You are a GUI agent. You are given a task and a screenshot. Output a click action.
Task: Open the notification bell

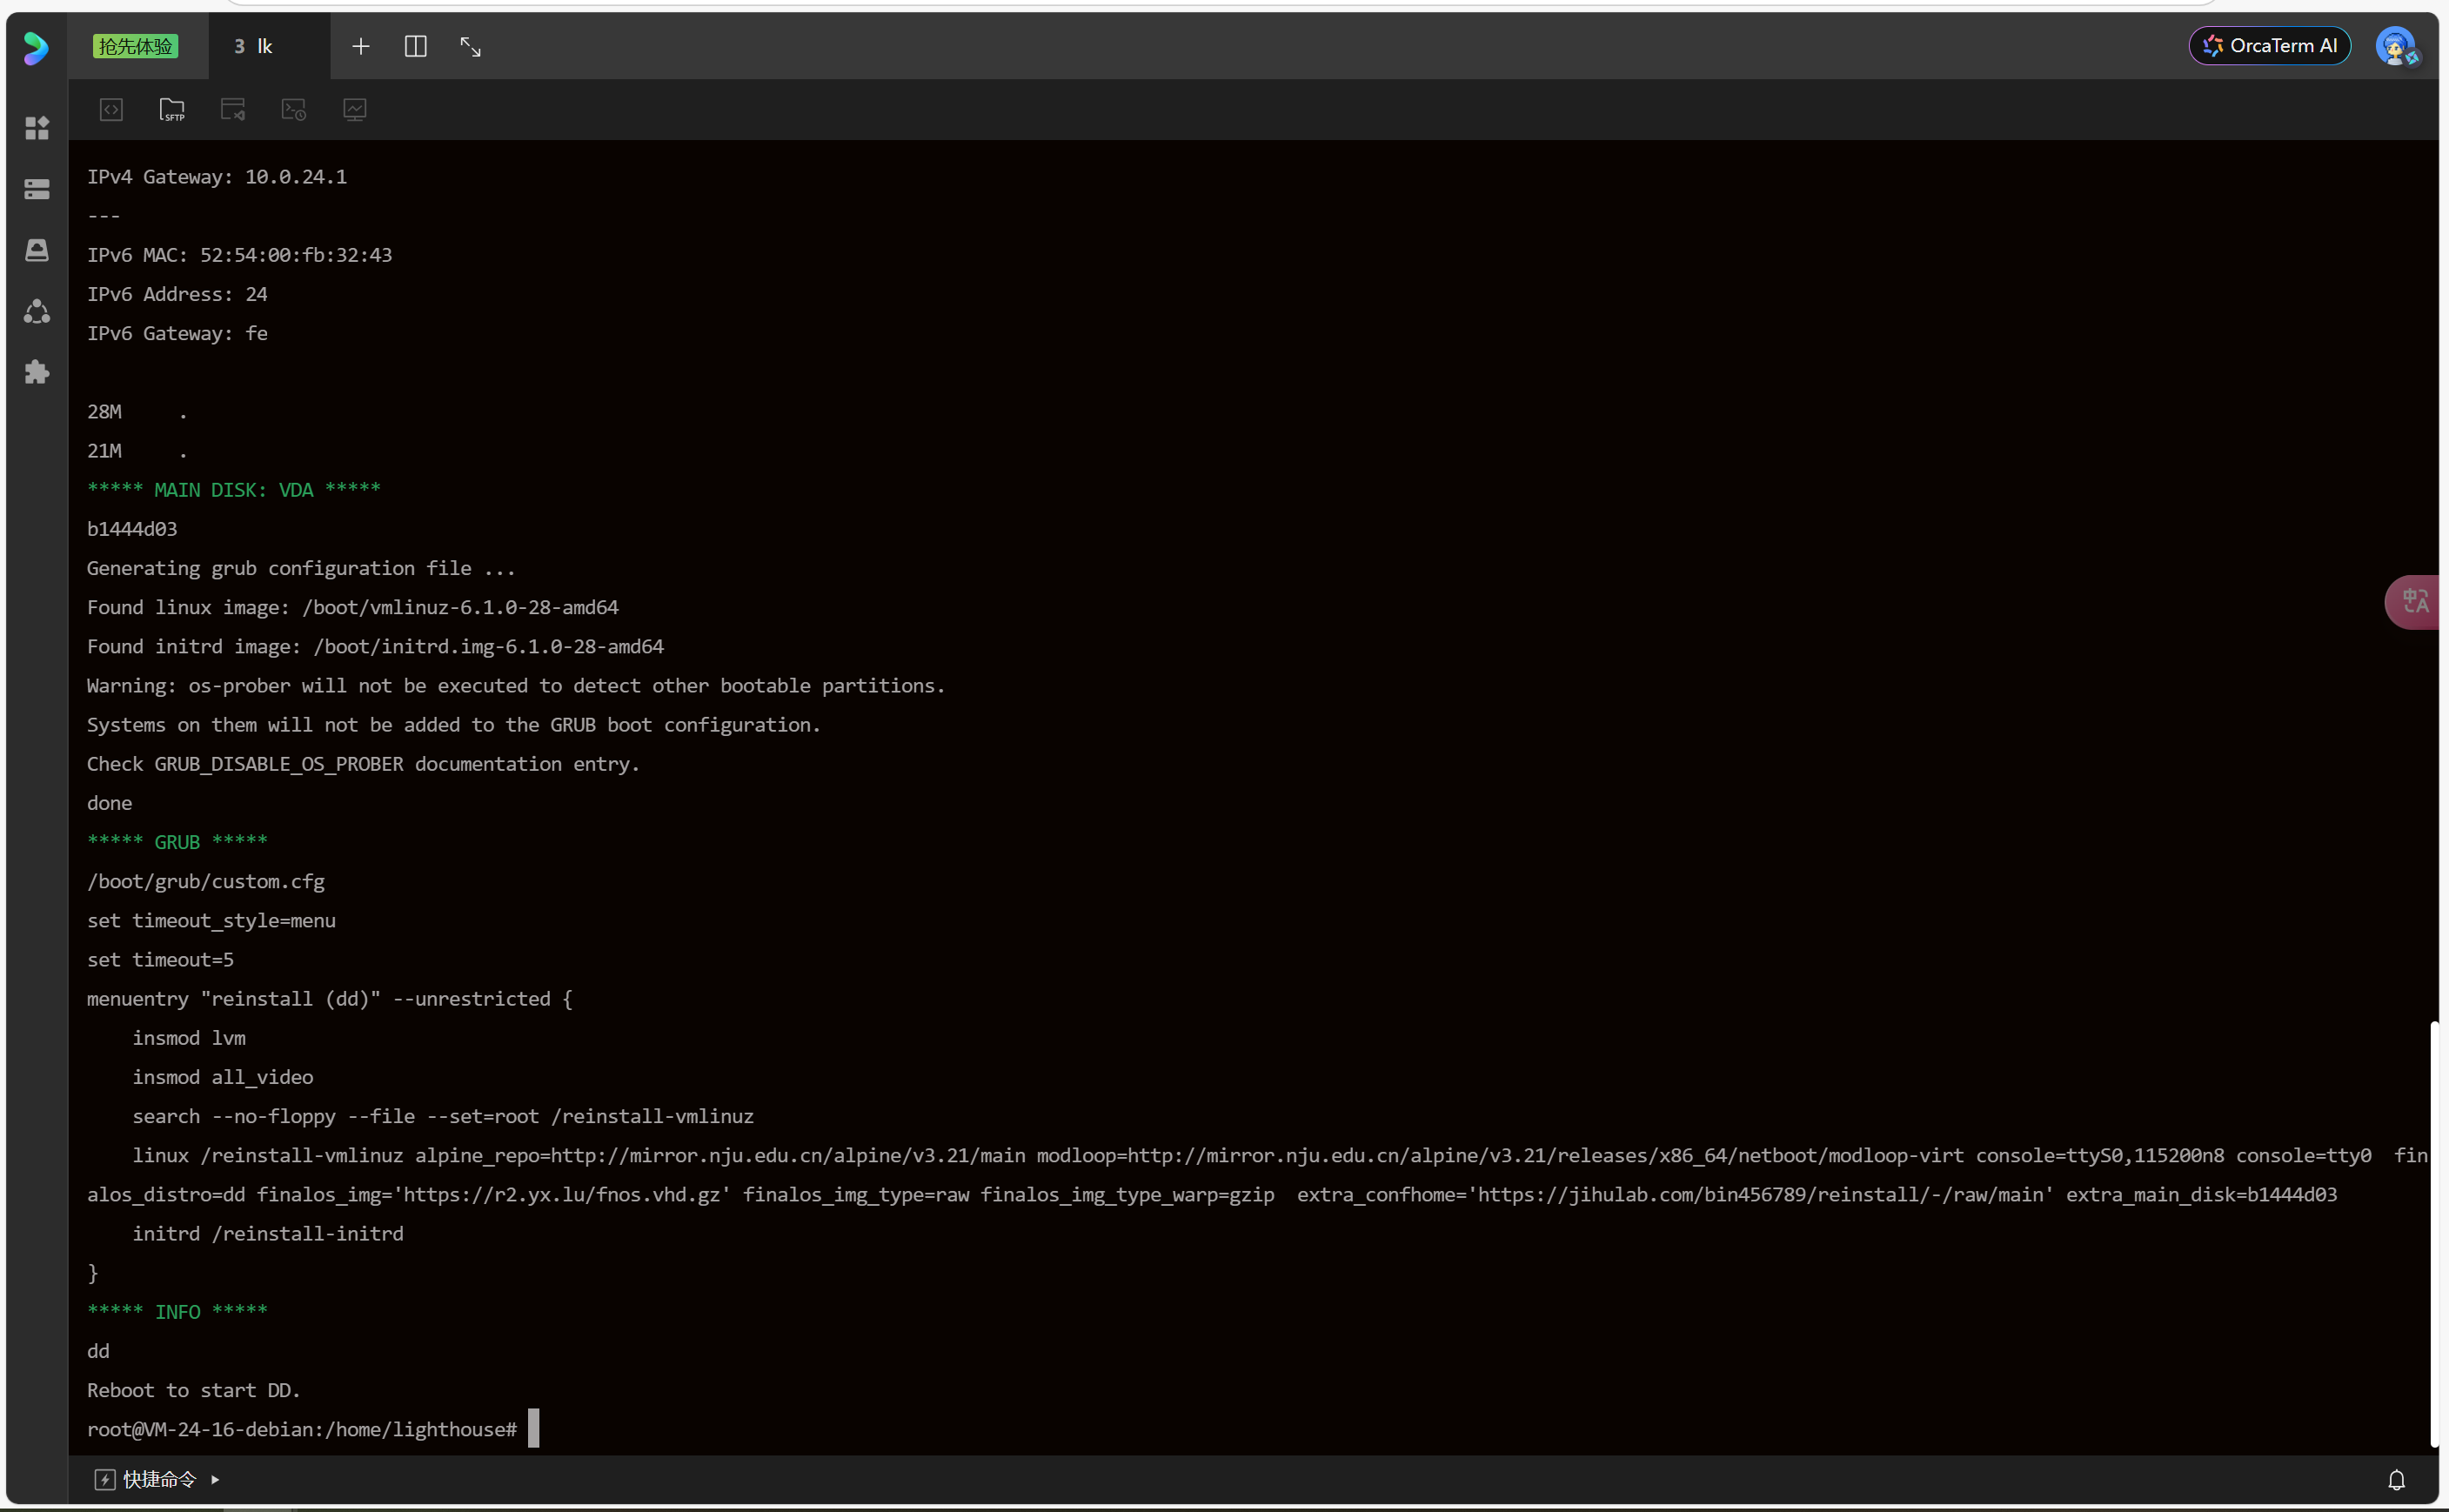pos(2396,1479)
